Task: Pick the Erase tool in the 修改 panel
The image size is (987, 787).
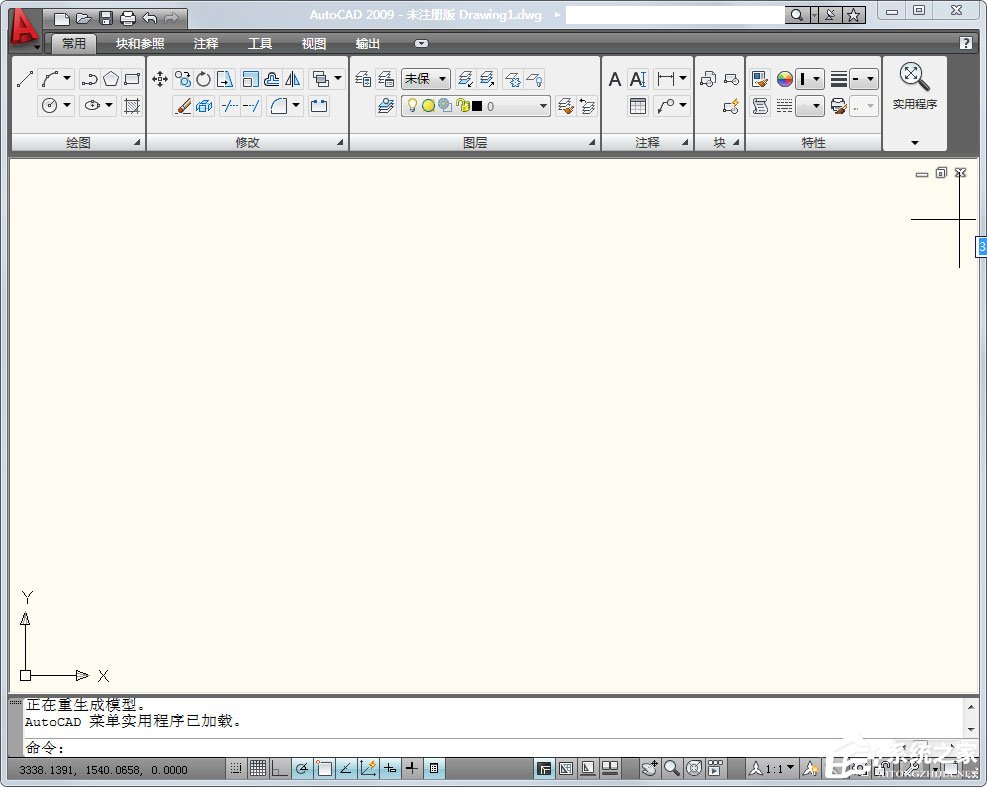Action: point(182,106)
